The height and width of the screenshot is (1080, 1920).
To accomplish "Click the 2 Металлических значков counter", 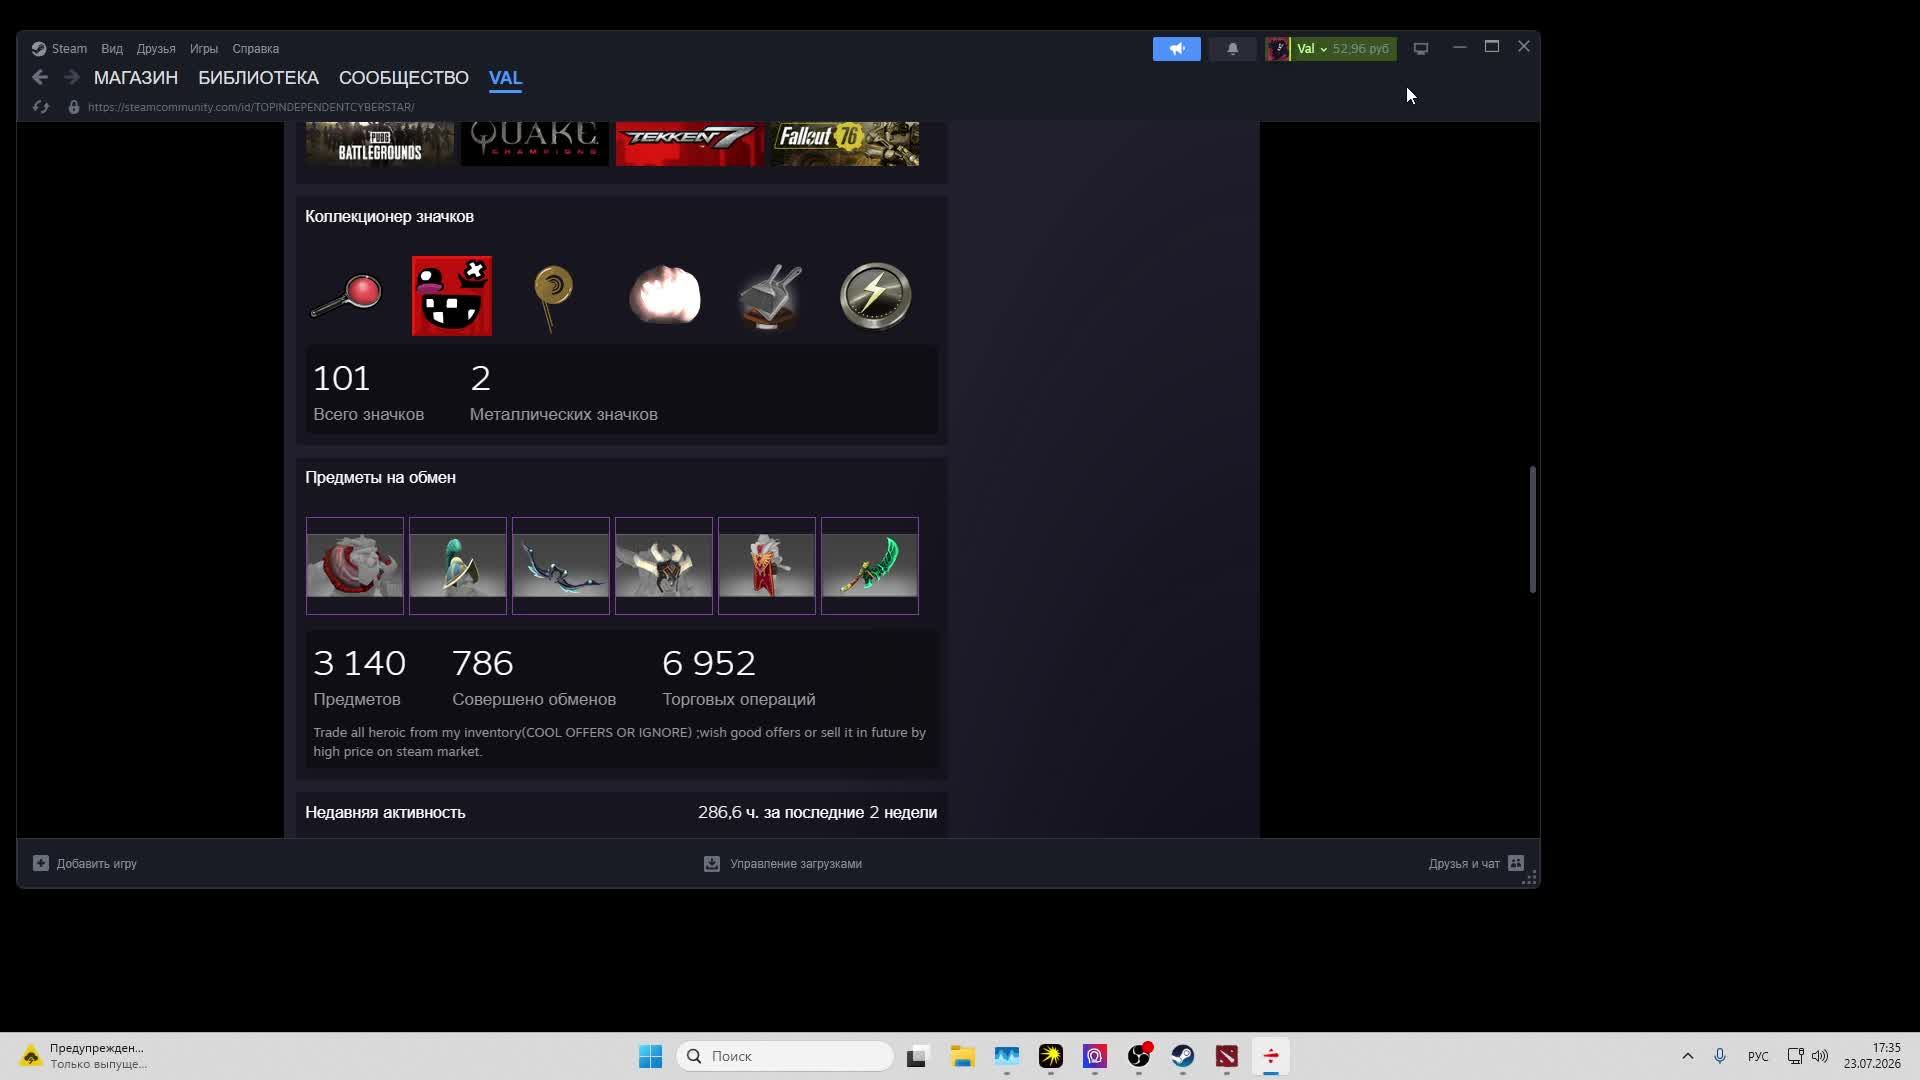I will point(564,392).
